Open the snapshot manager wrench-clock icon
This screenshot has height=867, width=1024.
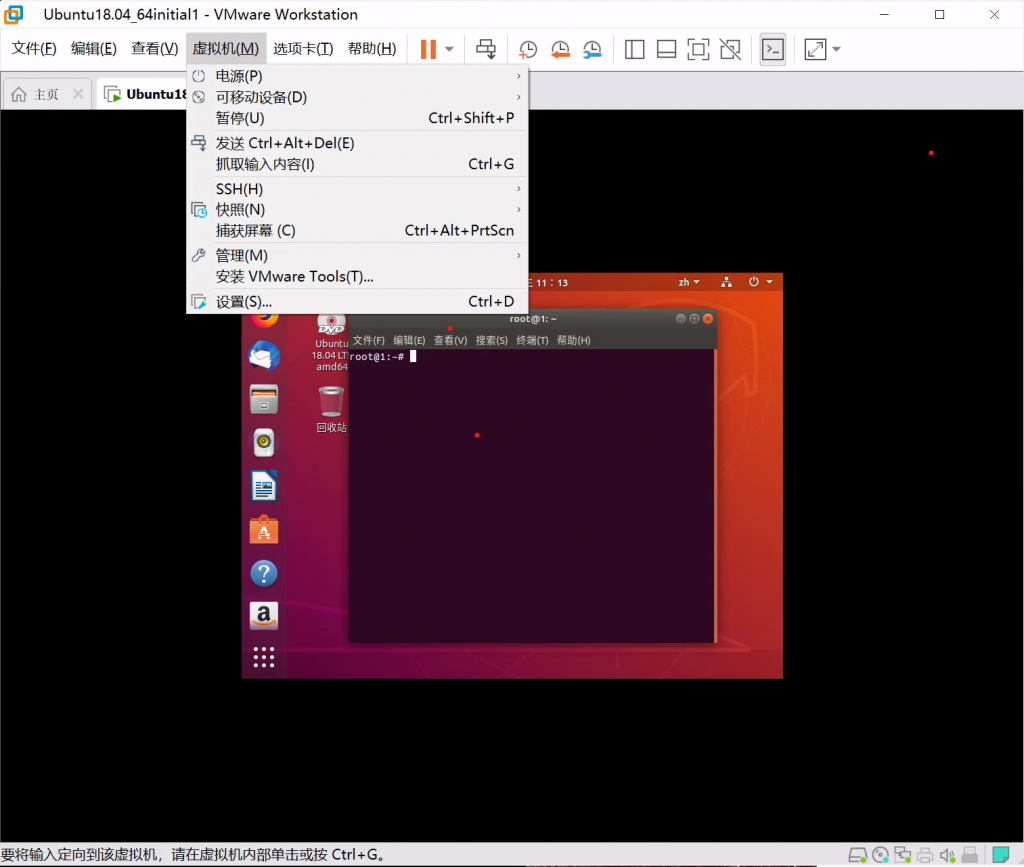pyautogui.click(x=593, y=49)
